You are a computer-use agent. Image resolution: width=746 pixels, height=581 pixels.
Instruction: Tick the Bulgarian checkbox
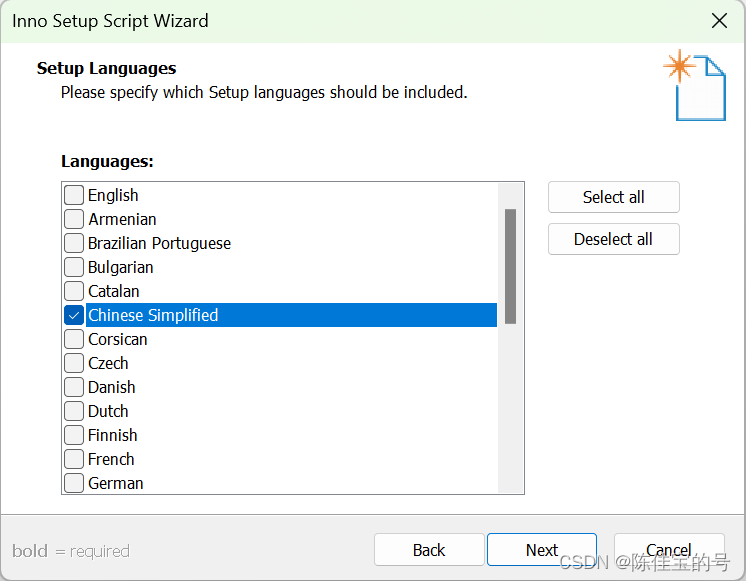pyautogui.click(x=74, y=267)
